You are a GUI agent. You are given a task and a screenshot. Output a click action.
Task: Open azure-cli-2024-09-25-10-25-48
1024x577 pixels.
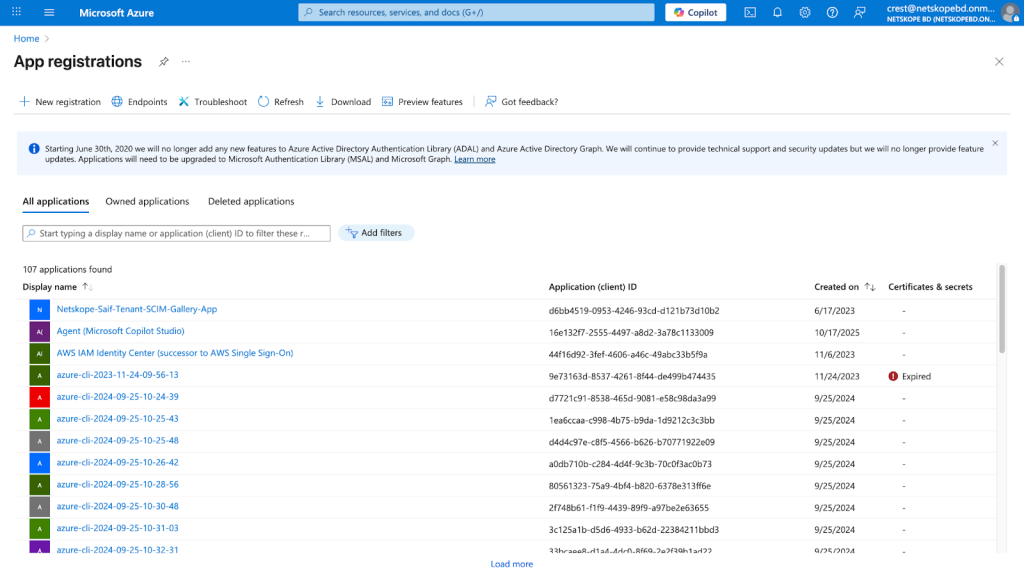tap(117, 441)
